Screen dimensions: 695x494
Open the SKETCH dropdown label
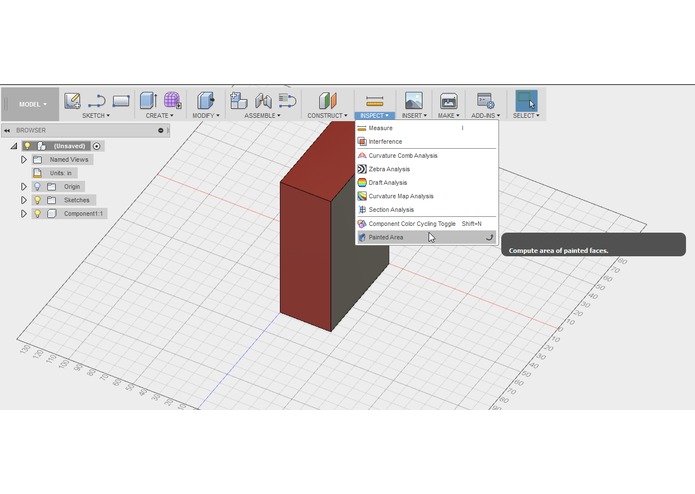(96, 116)
